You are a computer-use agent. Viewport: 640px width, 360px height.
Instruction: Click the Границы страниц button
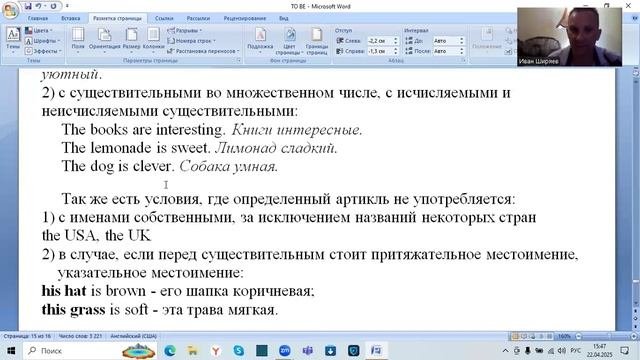pos(317,41)
